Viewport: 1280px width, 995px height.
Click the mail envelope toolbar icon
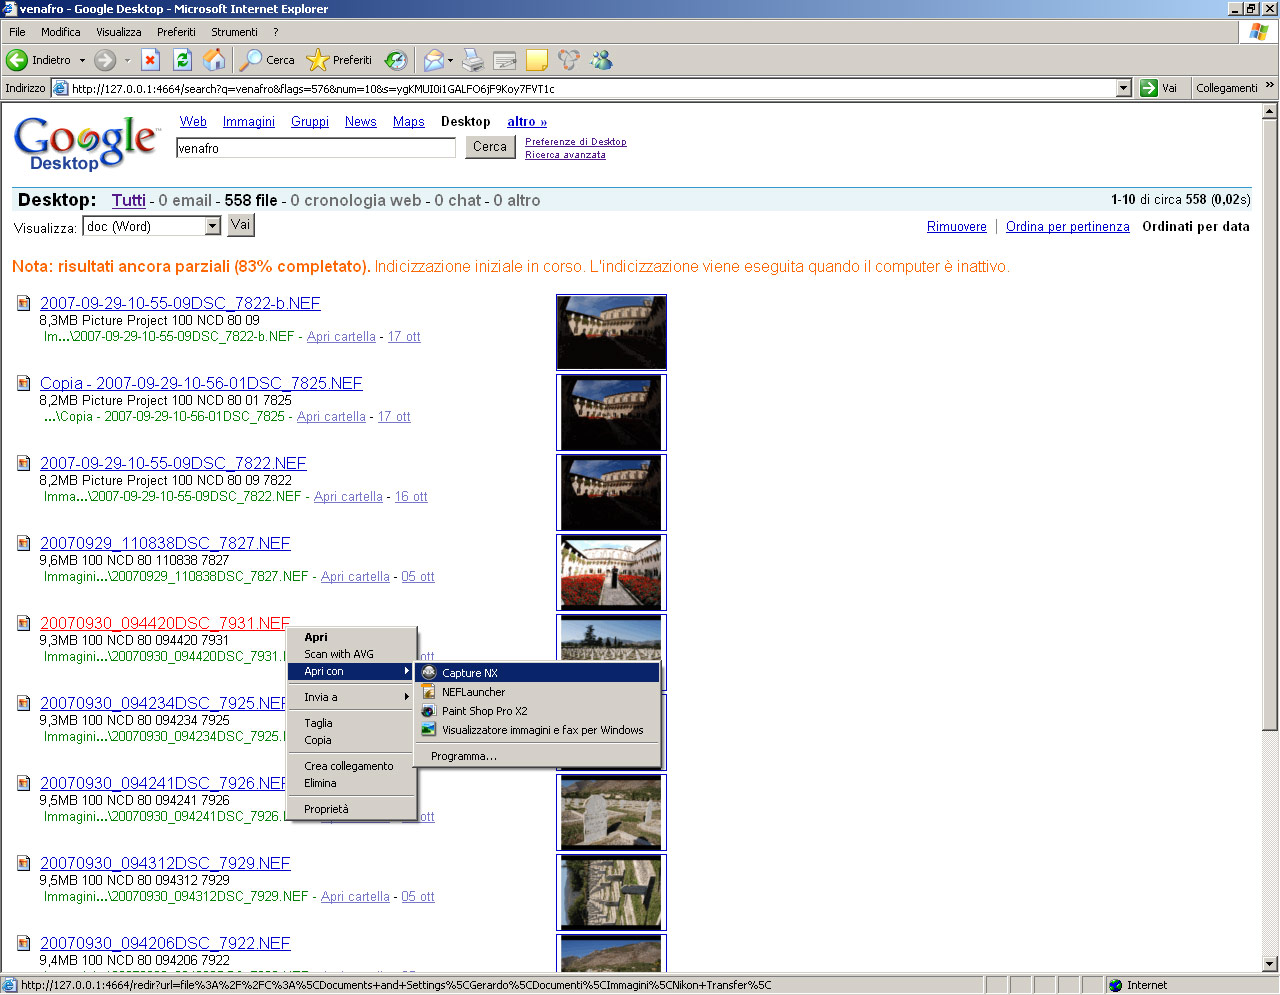click(x=433, y=60)
